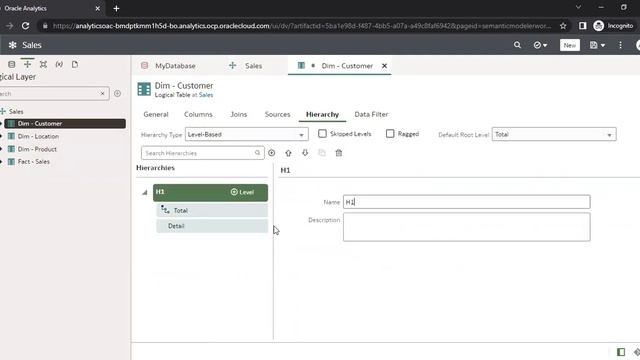Viewport: 640px width, 360px height.
Task: Open the Physical Layer database icon
Action: click(11, 64)
